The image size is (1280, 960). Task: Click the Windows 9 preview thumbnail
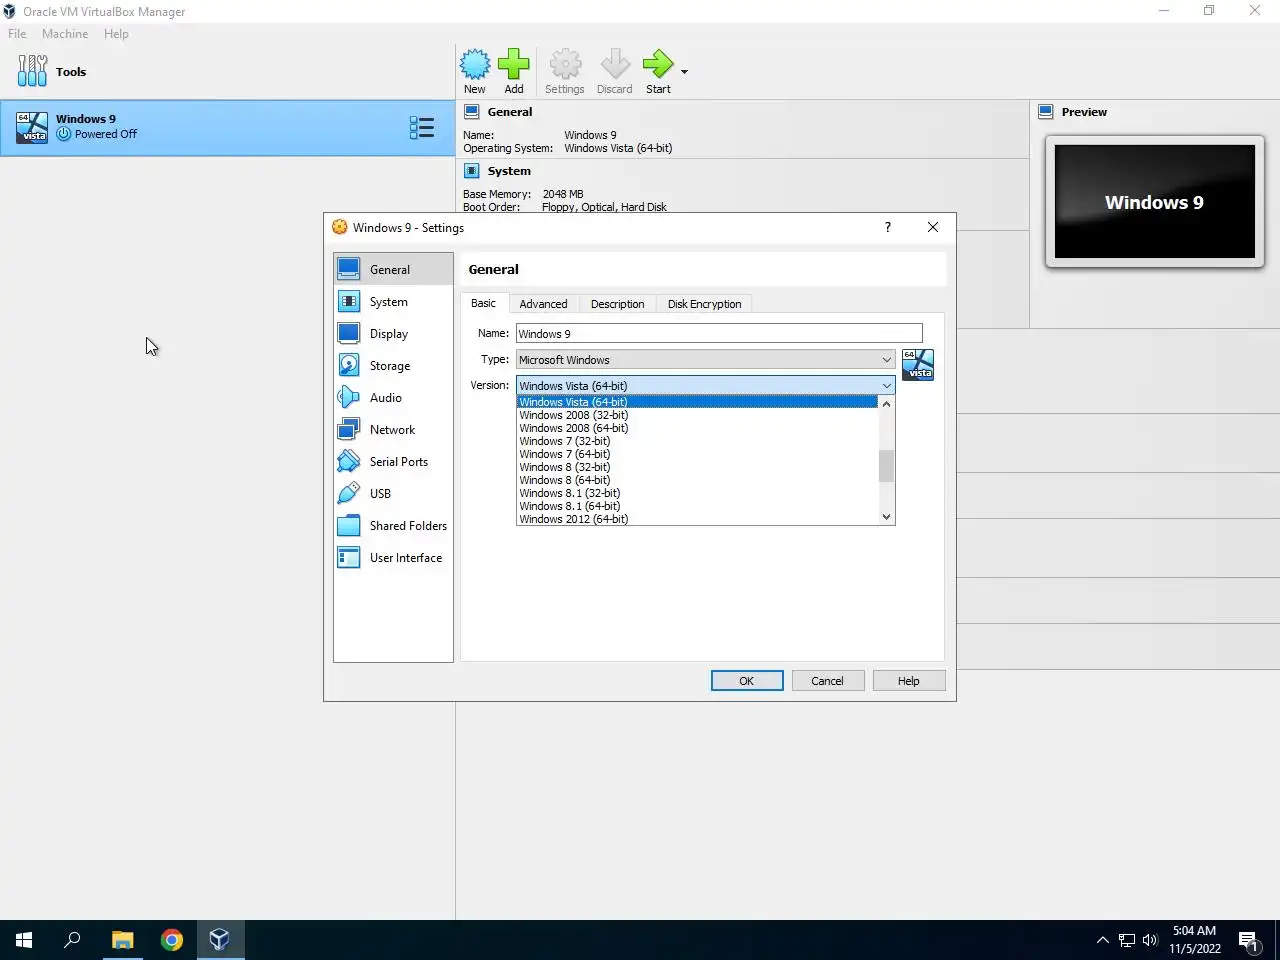click(x=1154, y=202)
